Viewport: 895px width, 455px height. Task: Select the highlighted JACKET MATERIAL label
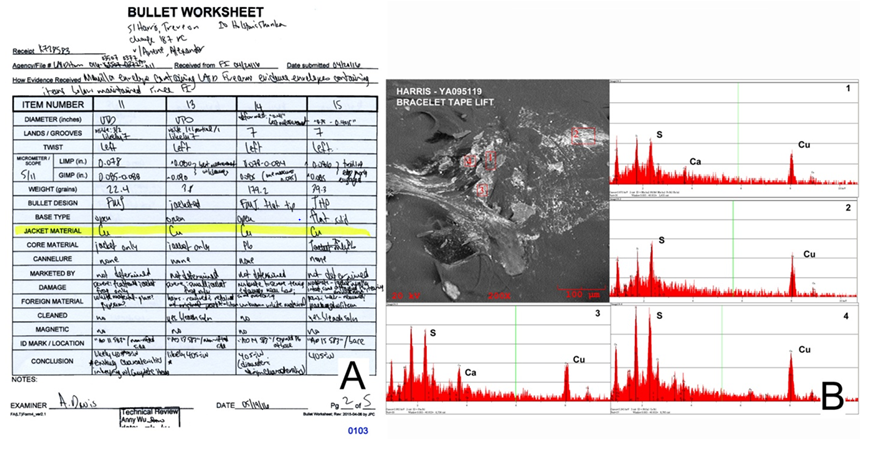53,231
